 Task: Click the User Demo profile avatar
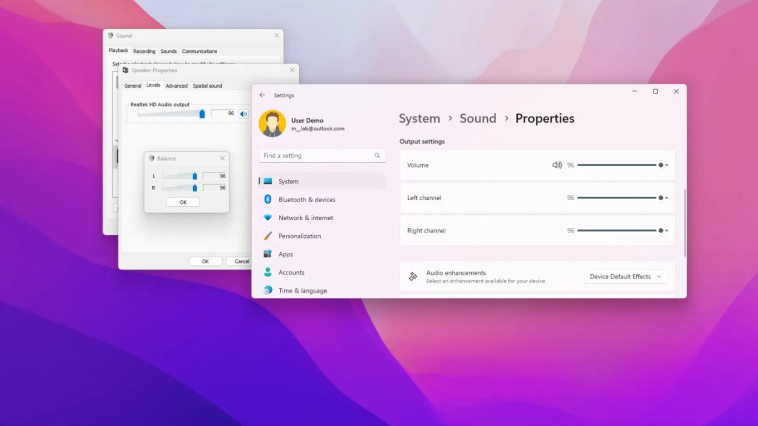click(x=272, y=124)
